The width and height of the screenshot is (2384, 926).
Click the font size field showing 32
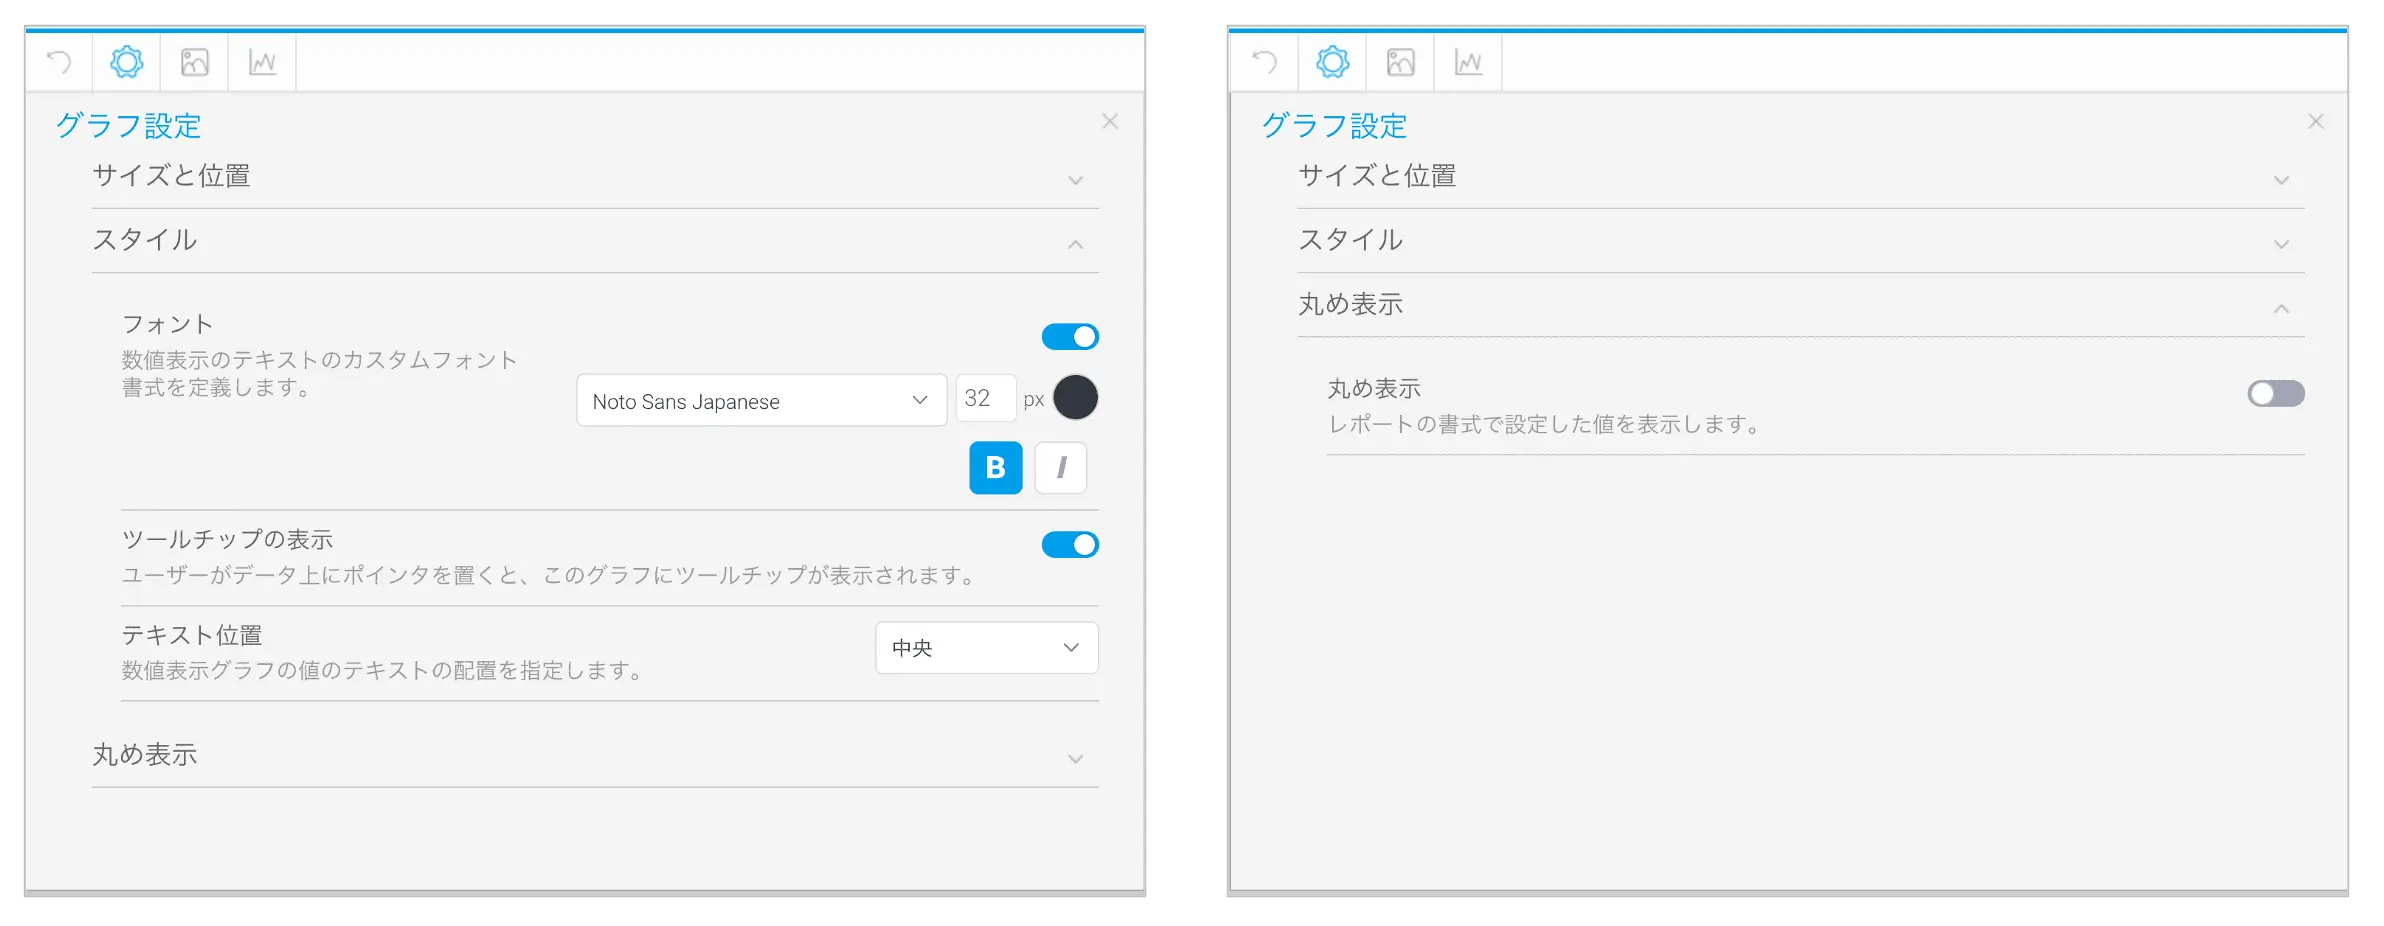coord(985,399)
